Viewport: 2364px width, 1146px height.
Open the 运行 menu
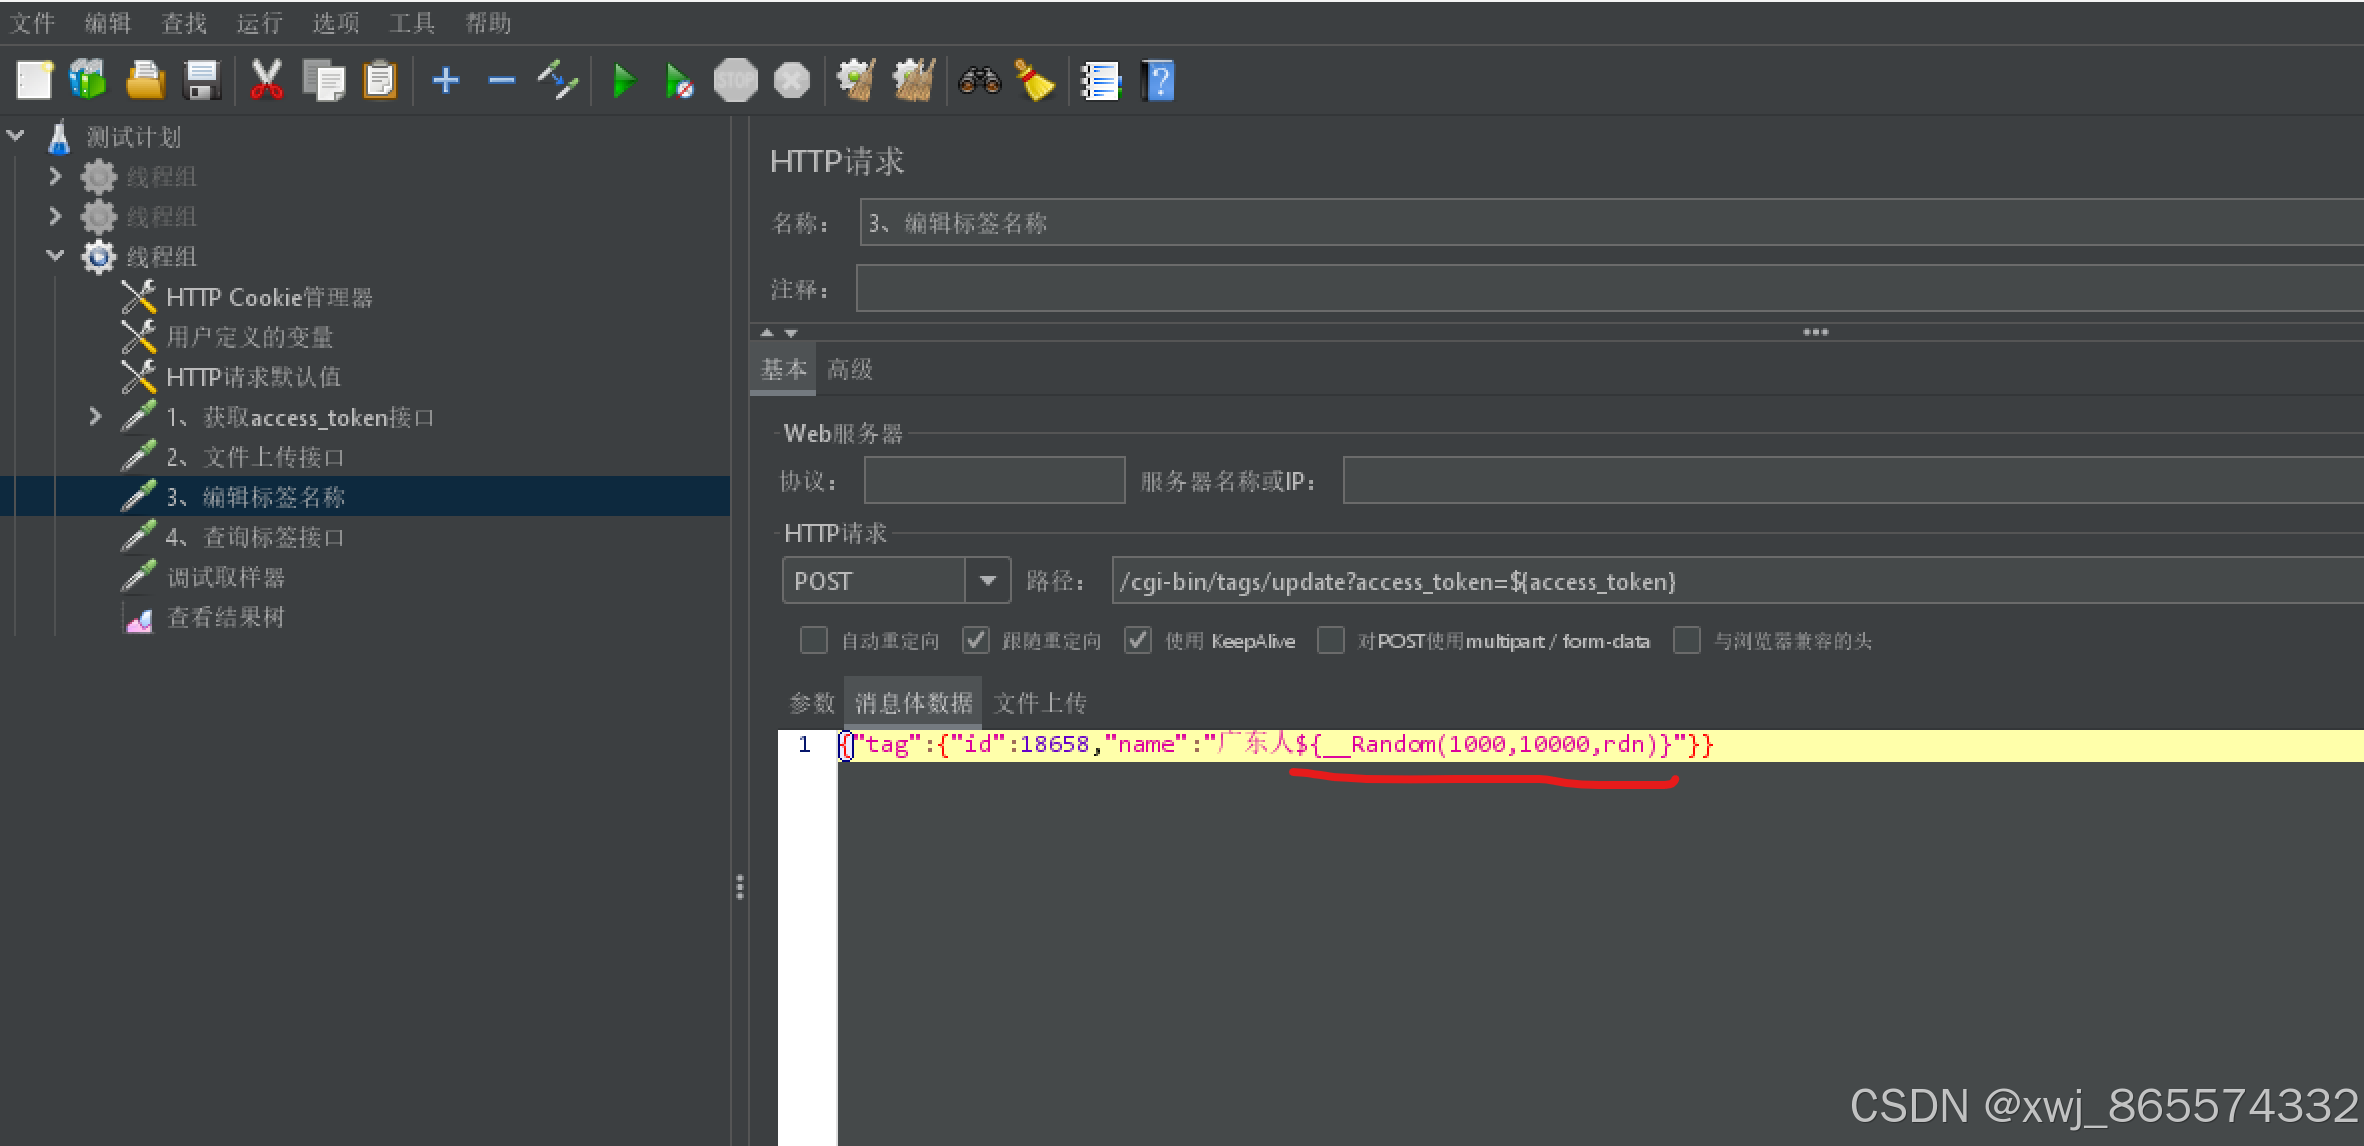259,23
